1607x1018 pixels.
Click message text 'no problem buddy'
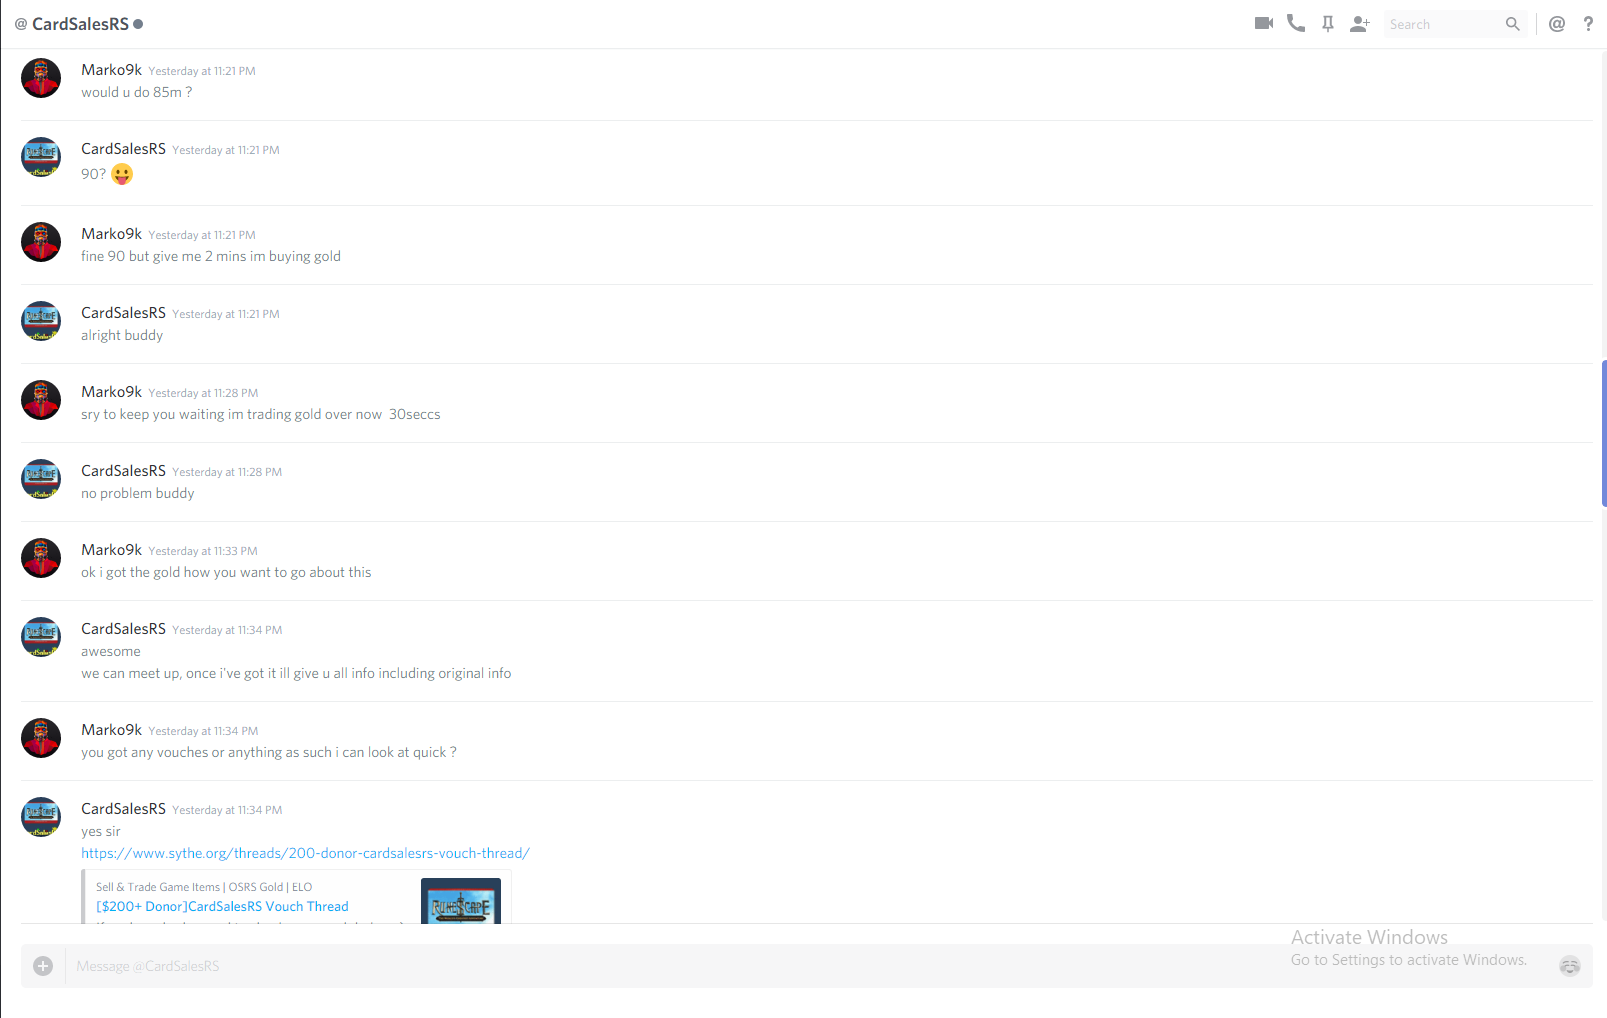[x=138, y=493]
